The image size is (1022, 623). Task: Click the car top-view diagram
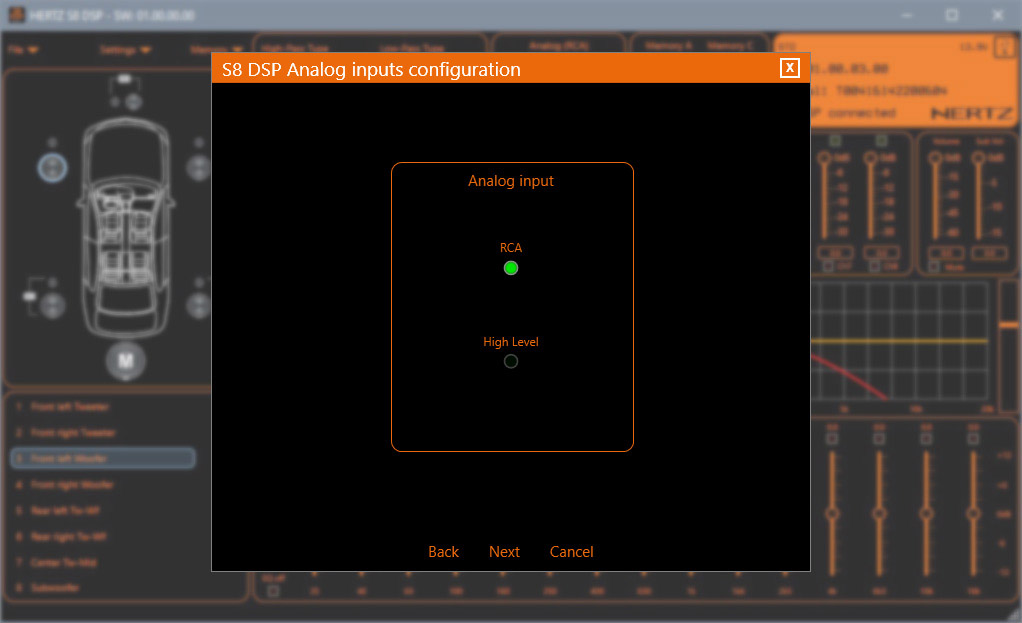(x=126, y=228)
